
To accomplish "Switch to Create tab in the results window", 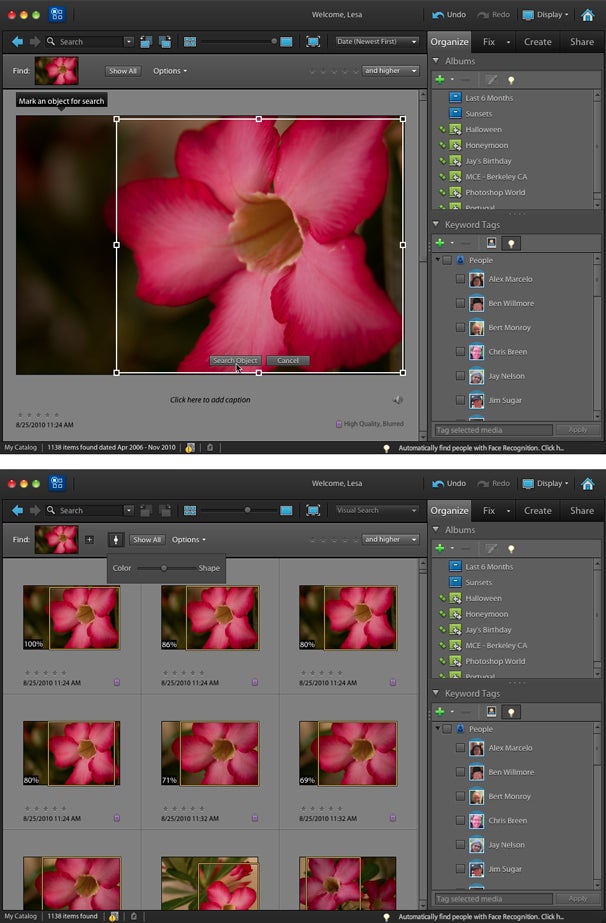I will tap(538, 510).
